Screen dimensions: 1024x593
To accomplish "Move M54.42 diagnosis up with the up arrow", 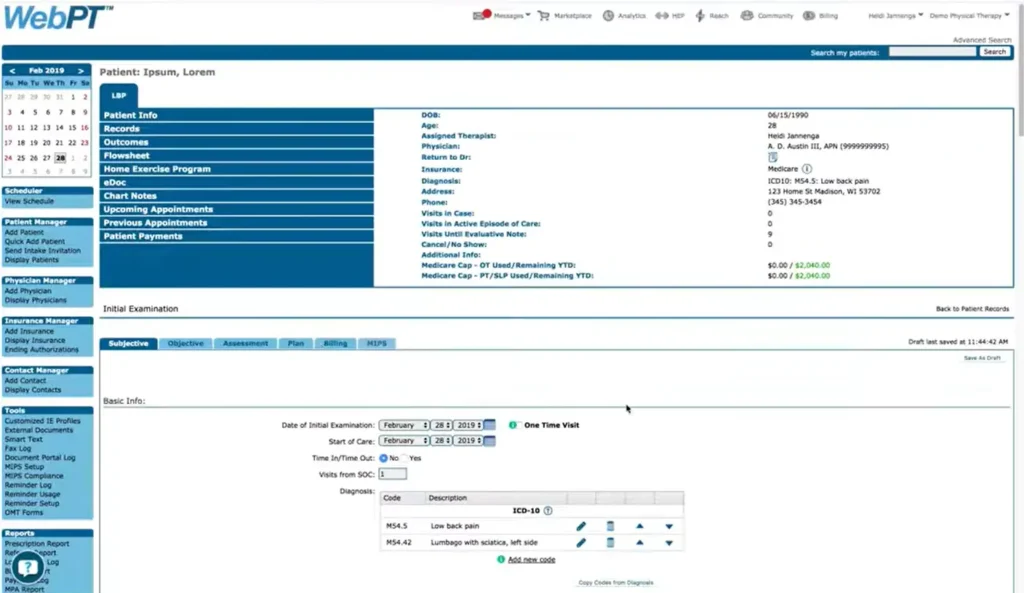I will (x=641, y=541).
